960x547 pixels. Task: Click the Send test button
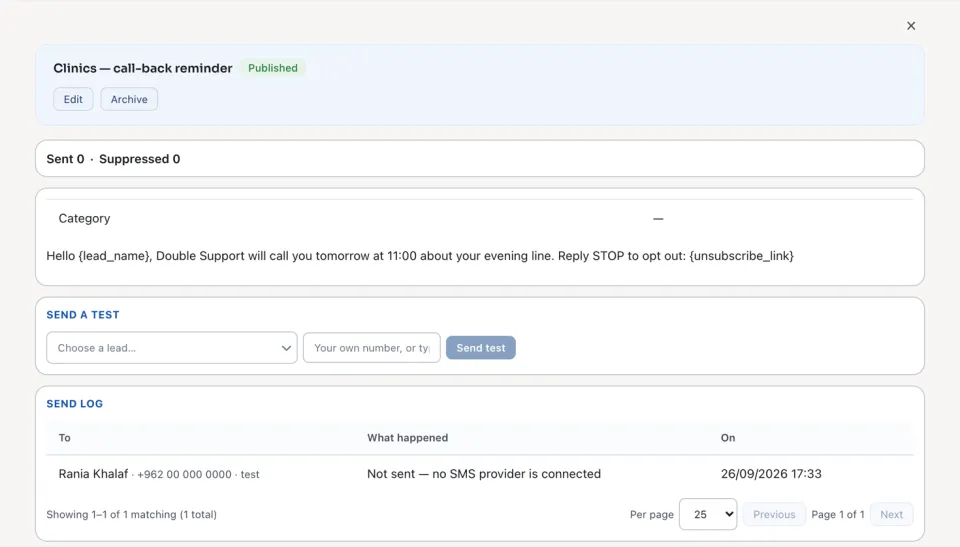coord(481,348)
